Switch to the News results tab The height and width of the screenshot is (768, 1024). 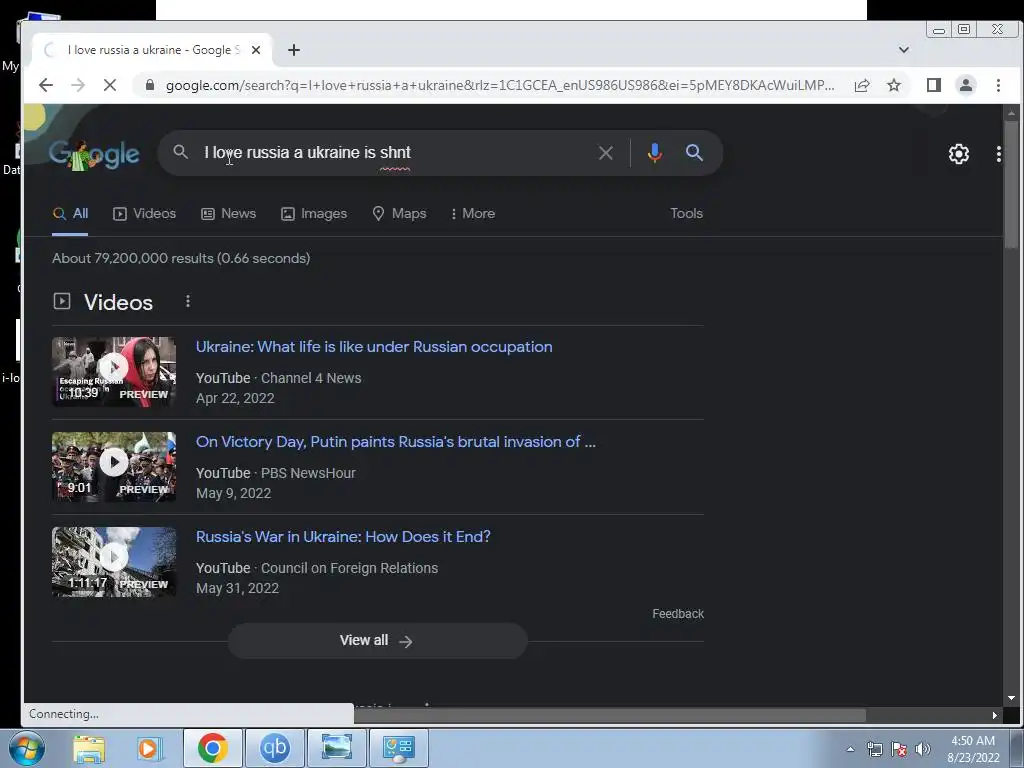(x=229, y=214)
